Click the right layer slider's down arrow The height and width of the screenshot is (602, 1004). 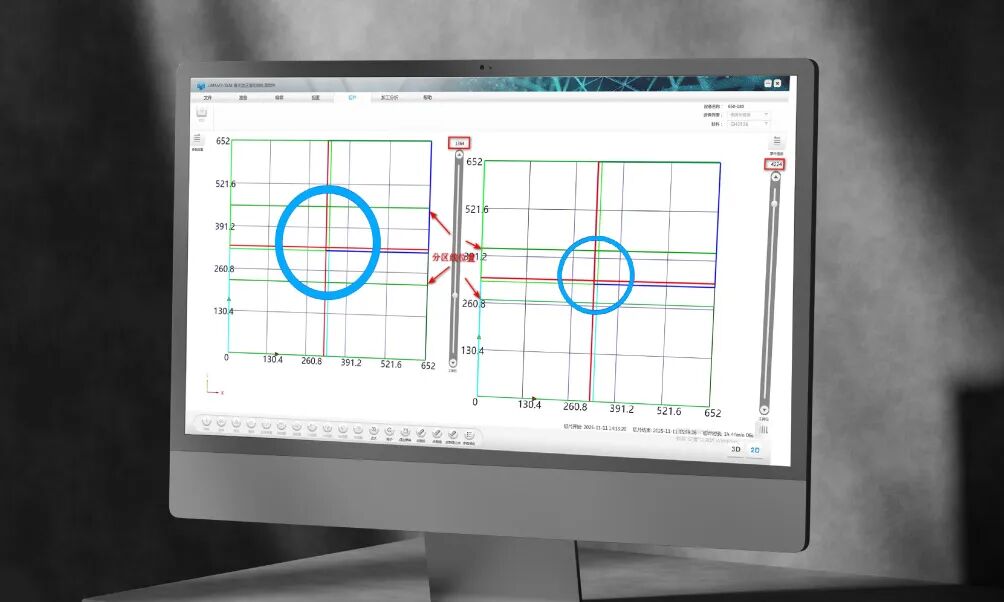pyautogui.click(x=763, y=409)
